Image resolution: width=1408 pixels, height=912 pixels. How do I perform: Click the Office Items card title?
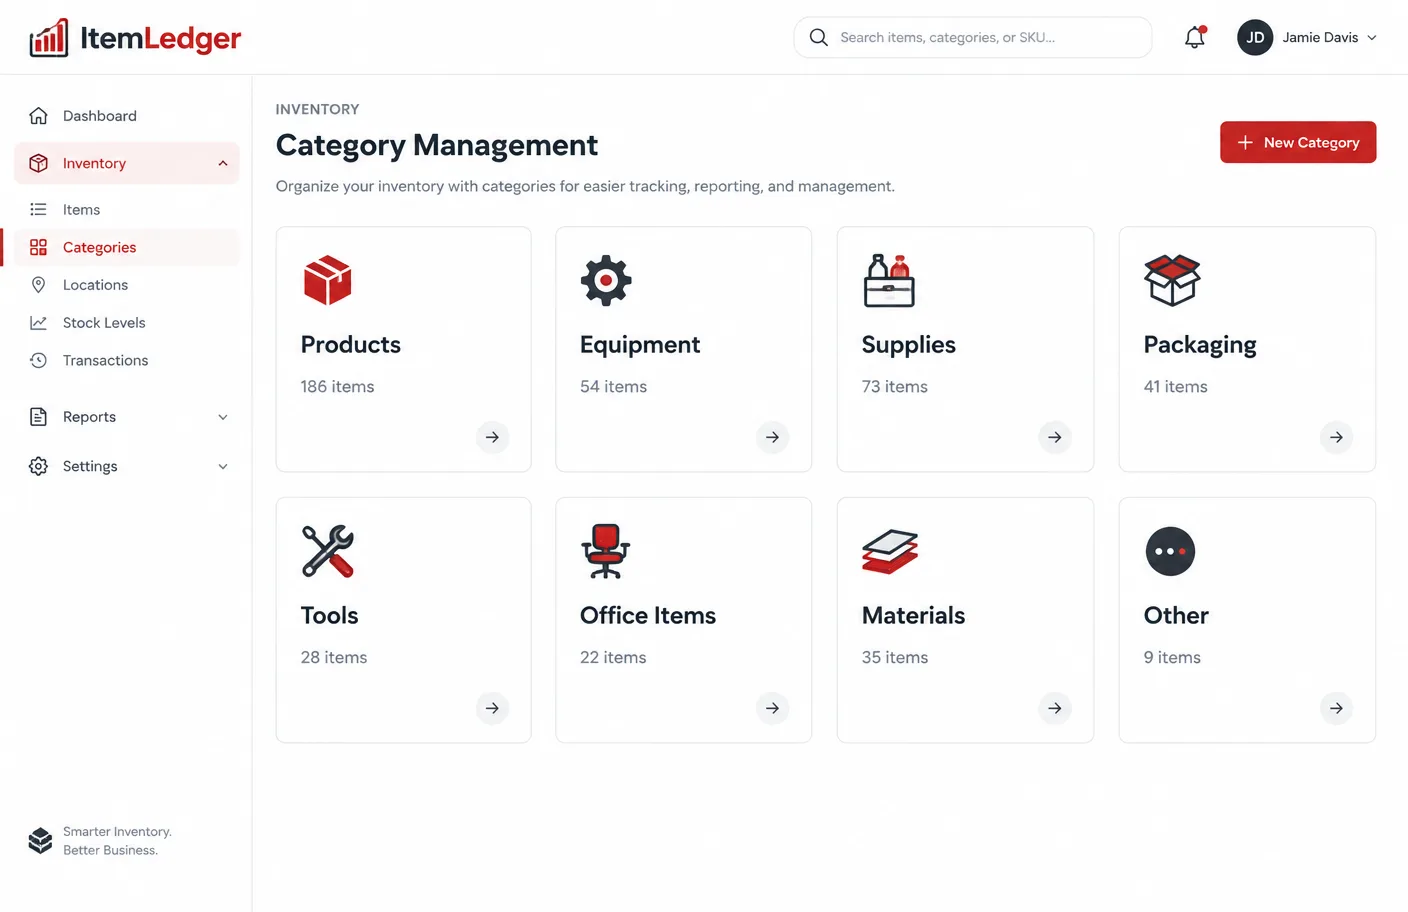[x=648, y=615]
